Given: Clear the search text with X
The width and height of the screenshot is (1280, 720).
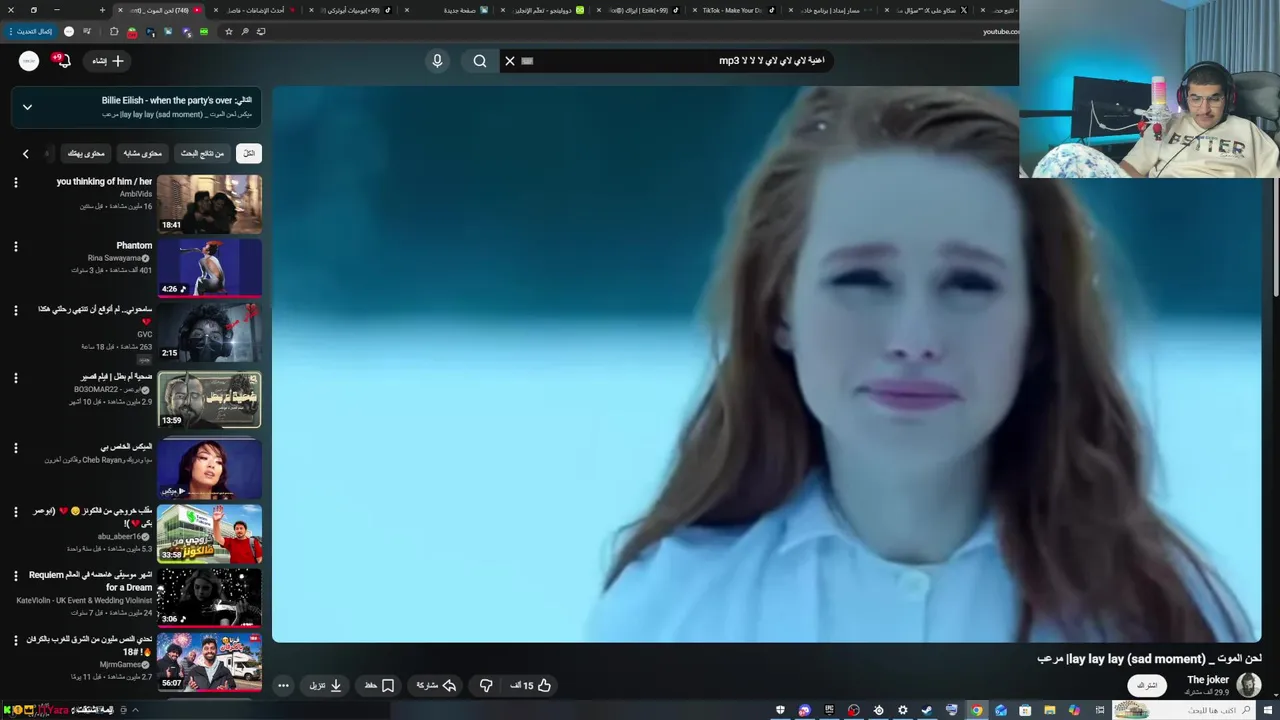Looking at the screenshot, I should click(x=510, y=61).
